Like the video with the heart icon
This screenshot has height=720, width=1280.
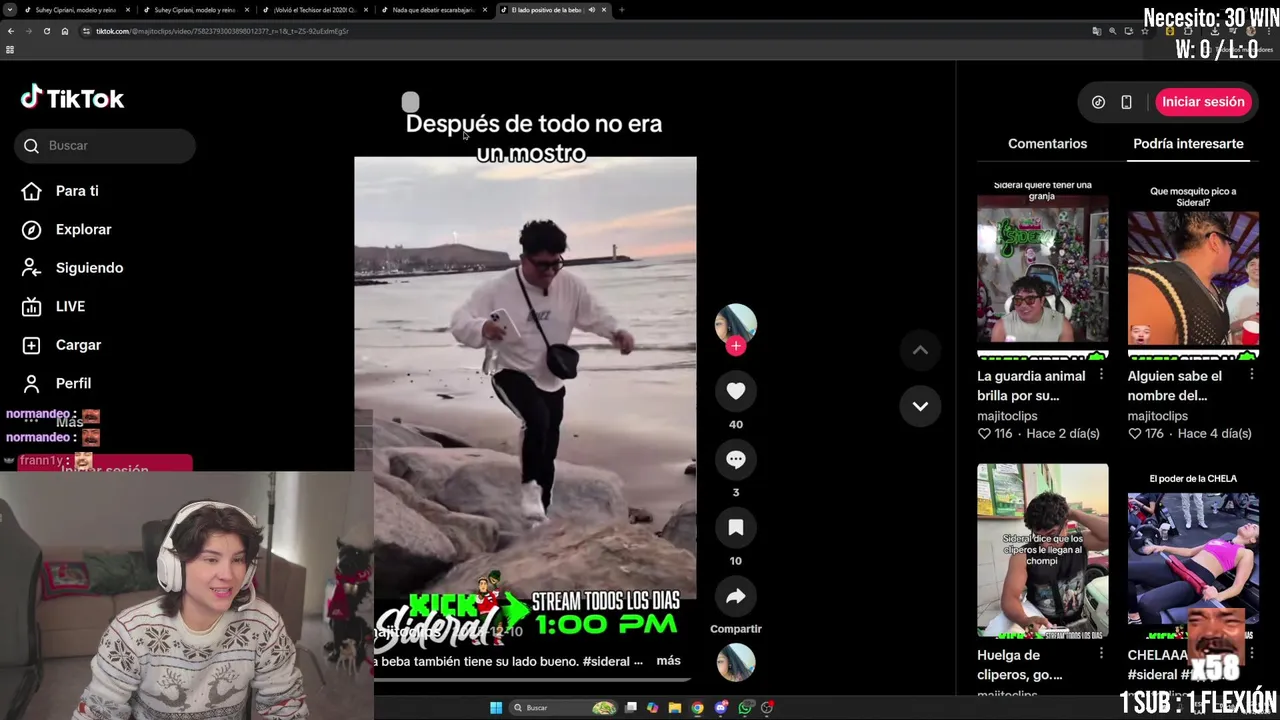(736, 391)
